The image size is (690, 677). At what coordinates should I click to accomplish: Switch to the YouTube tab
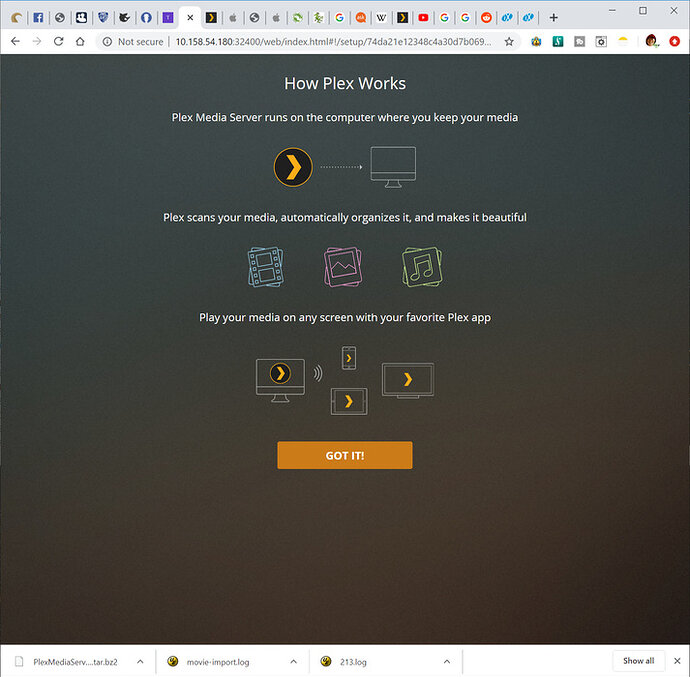pyautogui.click(x=423, y=18)
